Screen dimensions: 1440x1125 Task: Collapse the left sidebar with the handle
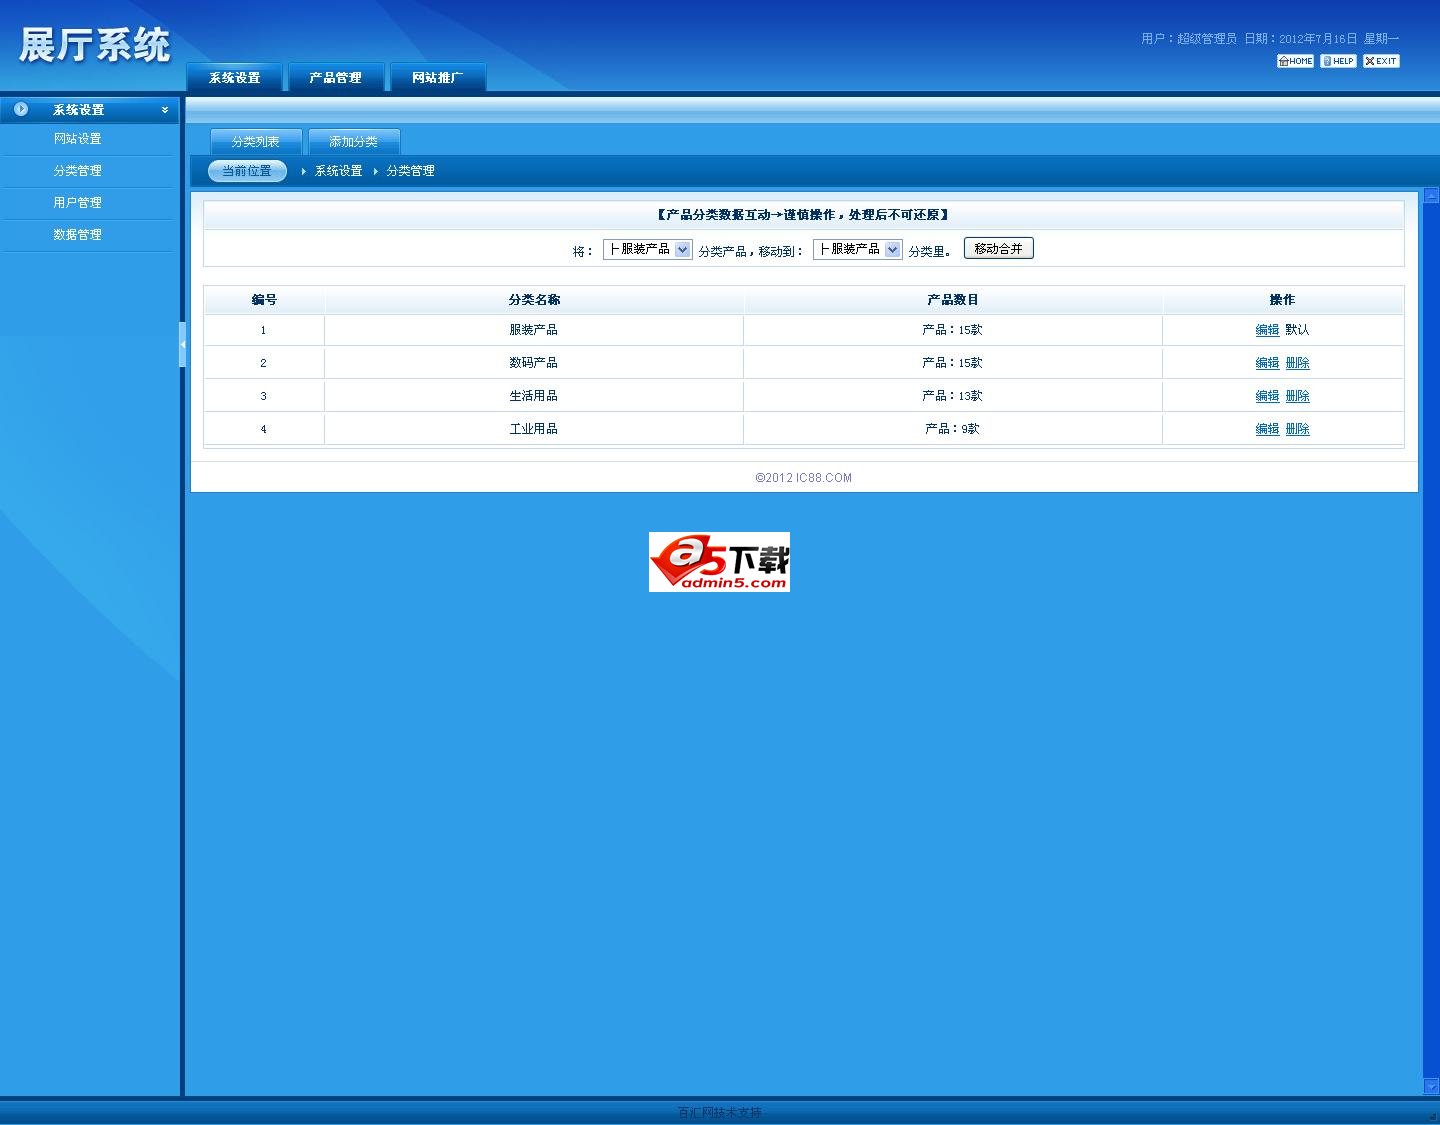click(182, 344)
